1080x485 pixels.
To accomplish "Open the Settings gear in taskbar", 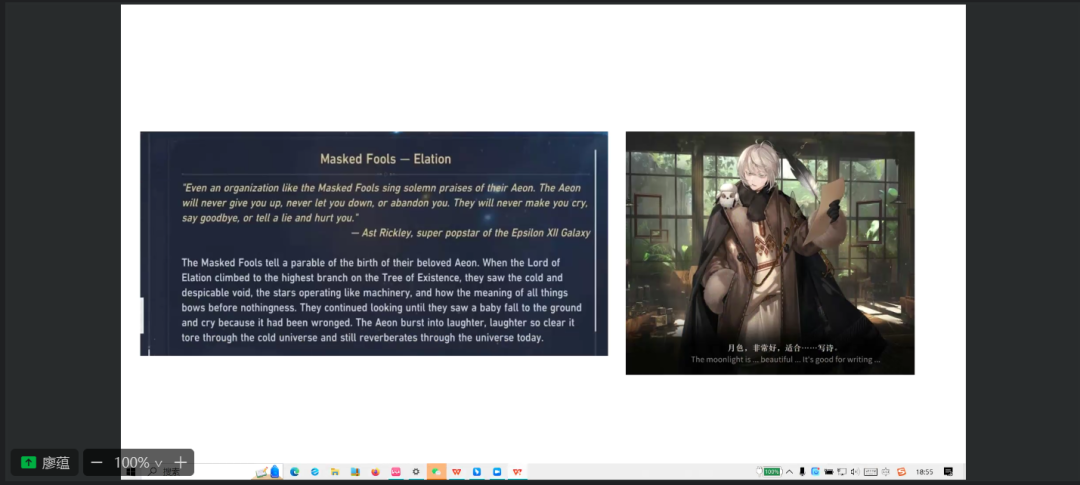I will coord(416,472).
